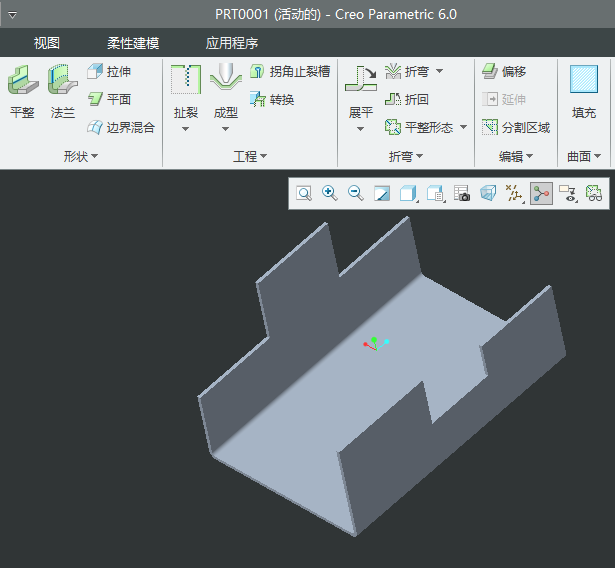Screen dimensions: 615x568
Task: Click the 偏移 offset tool
Action: pos(504,72)
